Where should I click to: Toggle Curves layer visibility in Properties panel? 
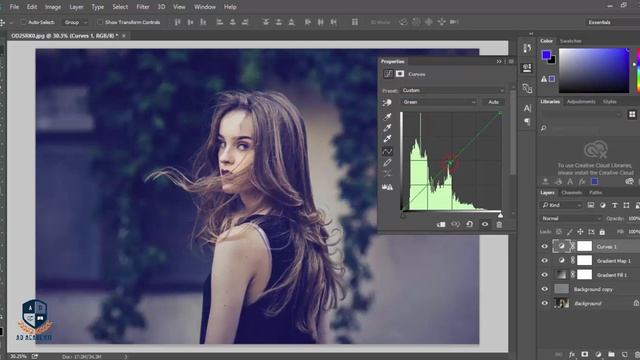[484, 224]
